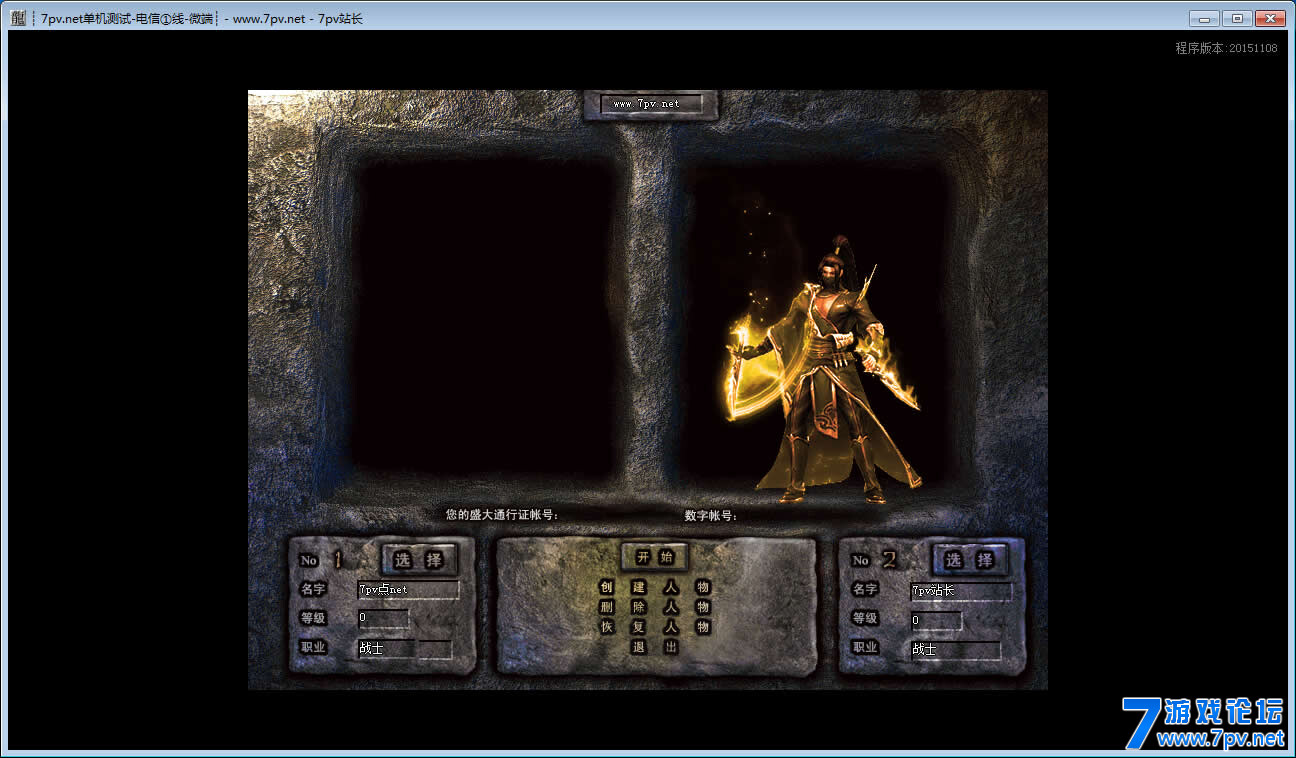This screenshot has height=758, width=1296.
Task: Select 创建人物 to create a character
Action: pyautogui.click(x=655, y=587)
